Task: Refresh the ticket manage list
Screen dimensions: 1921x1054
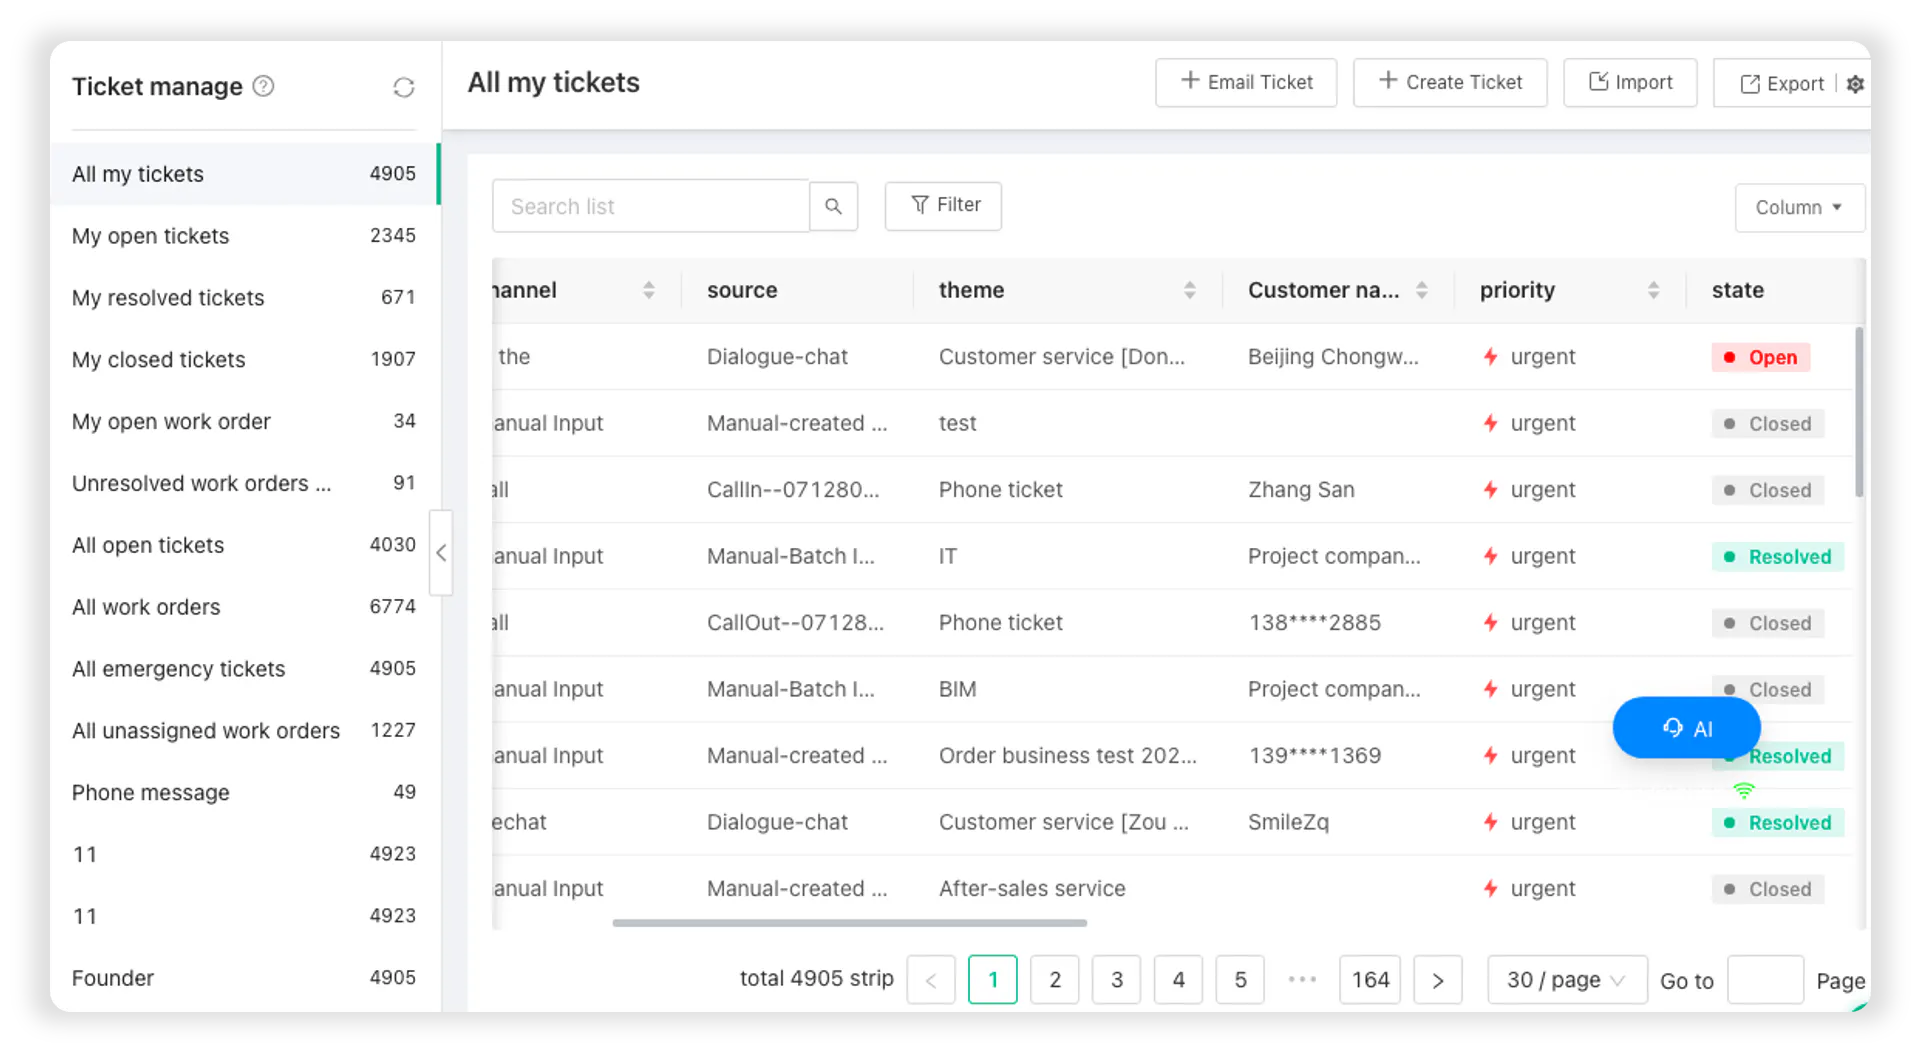Action: coord(403,88)
